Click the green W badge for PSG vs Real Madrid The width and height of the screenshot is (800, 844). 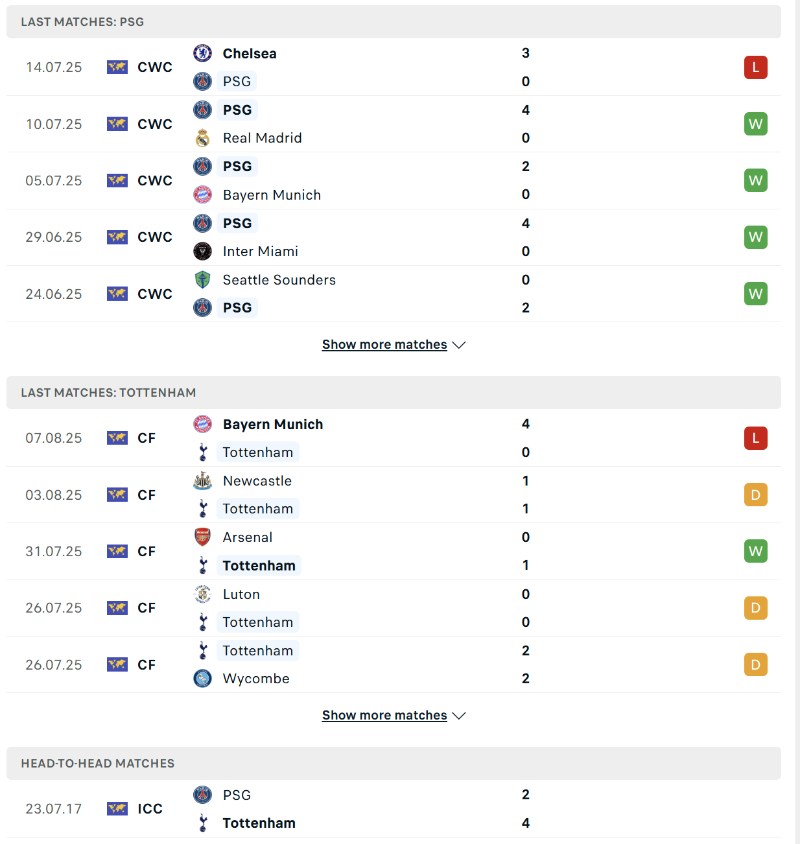point(755,124)
